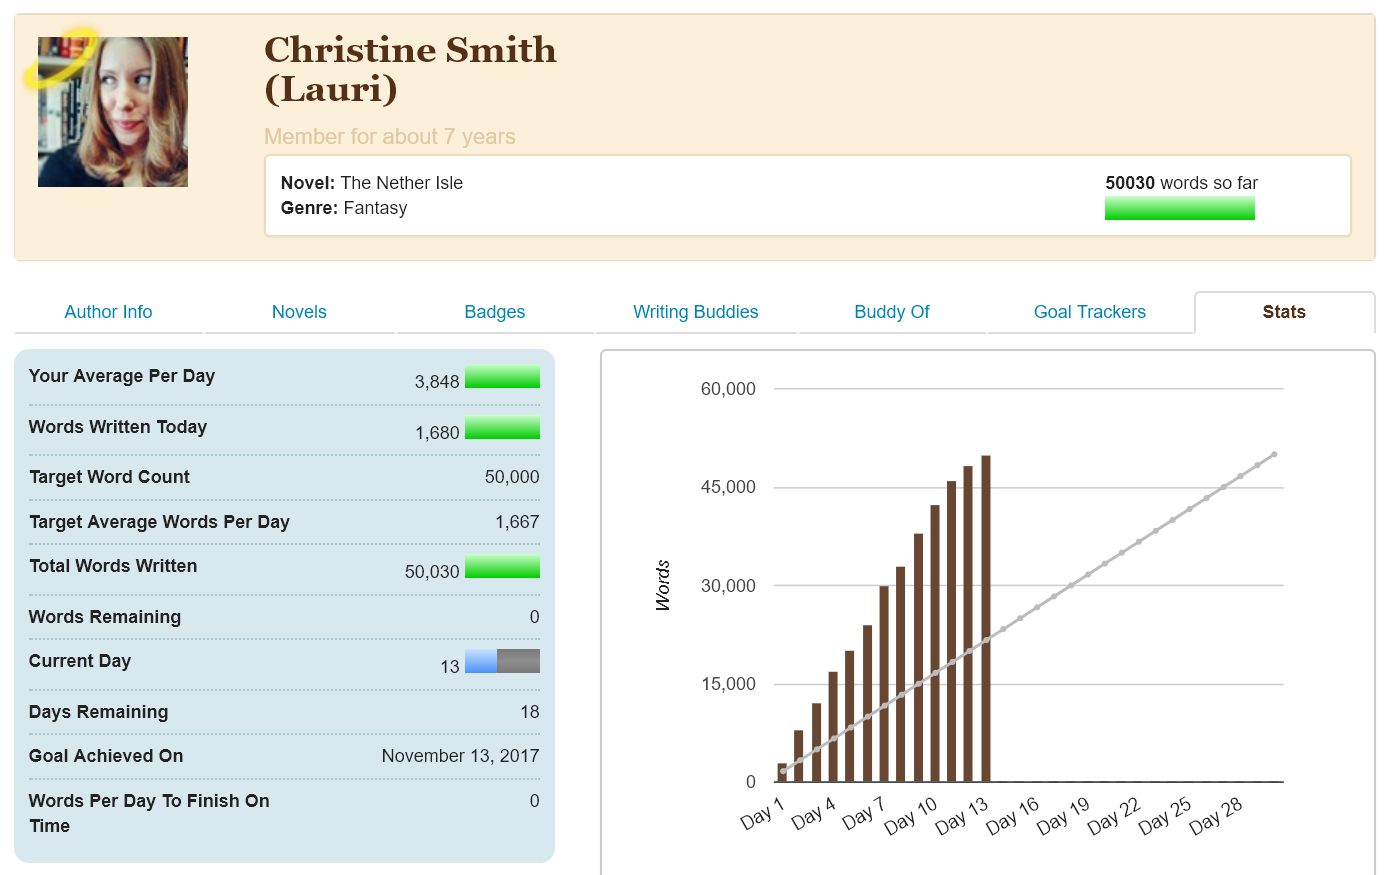Click the 50030 words progress bar
Screen dimensions: 1391x875
(x=1180, y=208)
